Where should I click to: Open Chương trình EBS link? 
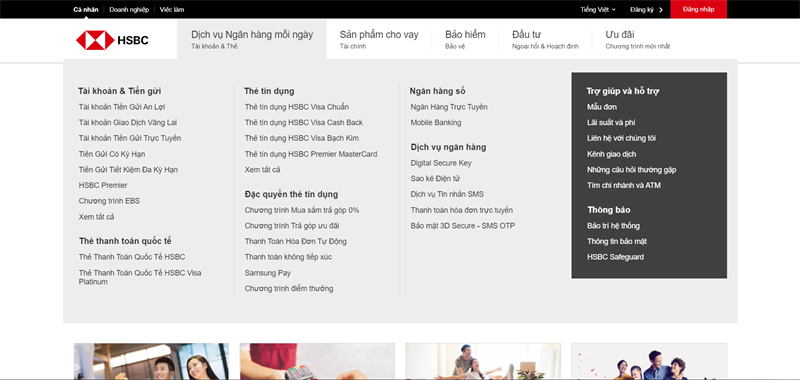(109, 201)
